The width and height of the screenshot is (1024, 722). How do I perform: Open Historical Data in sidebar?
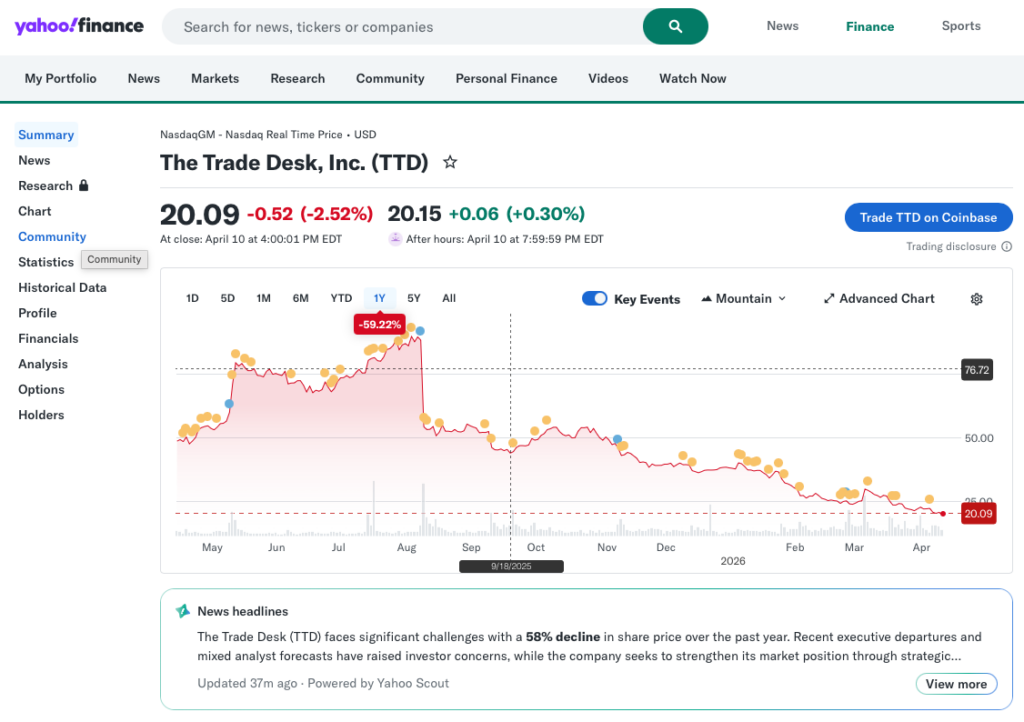click(62, 288)
